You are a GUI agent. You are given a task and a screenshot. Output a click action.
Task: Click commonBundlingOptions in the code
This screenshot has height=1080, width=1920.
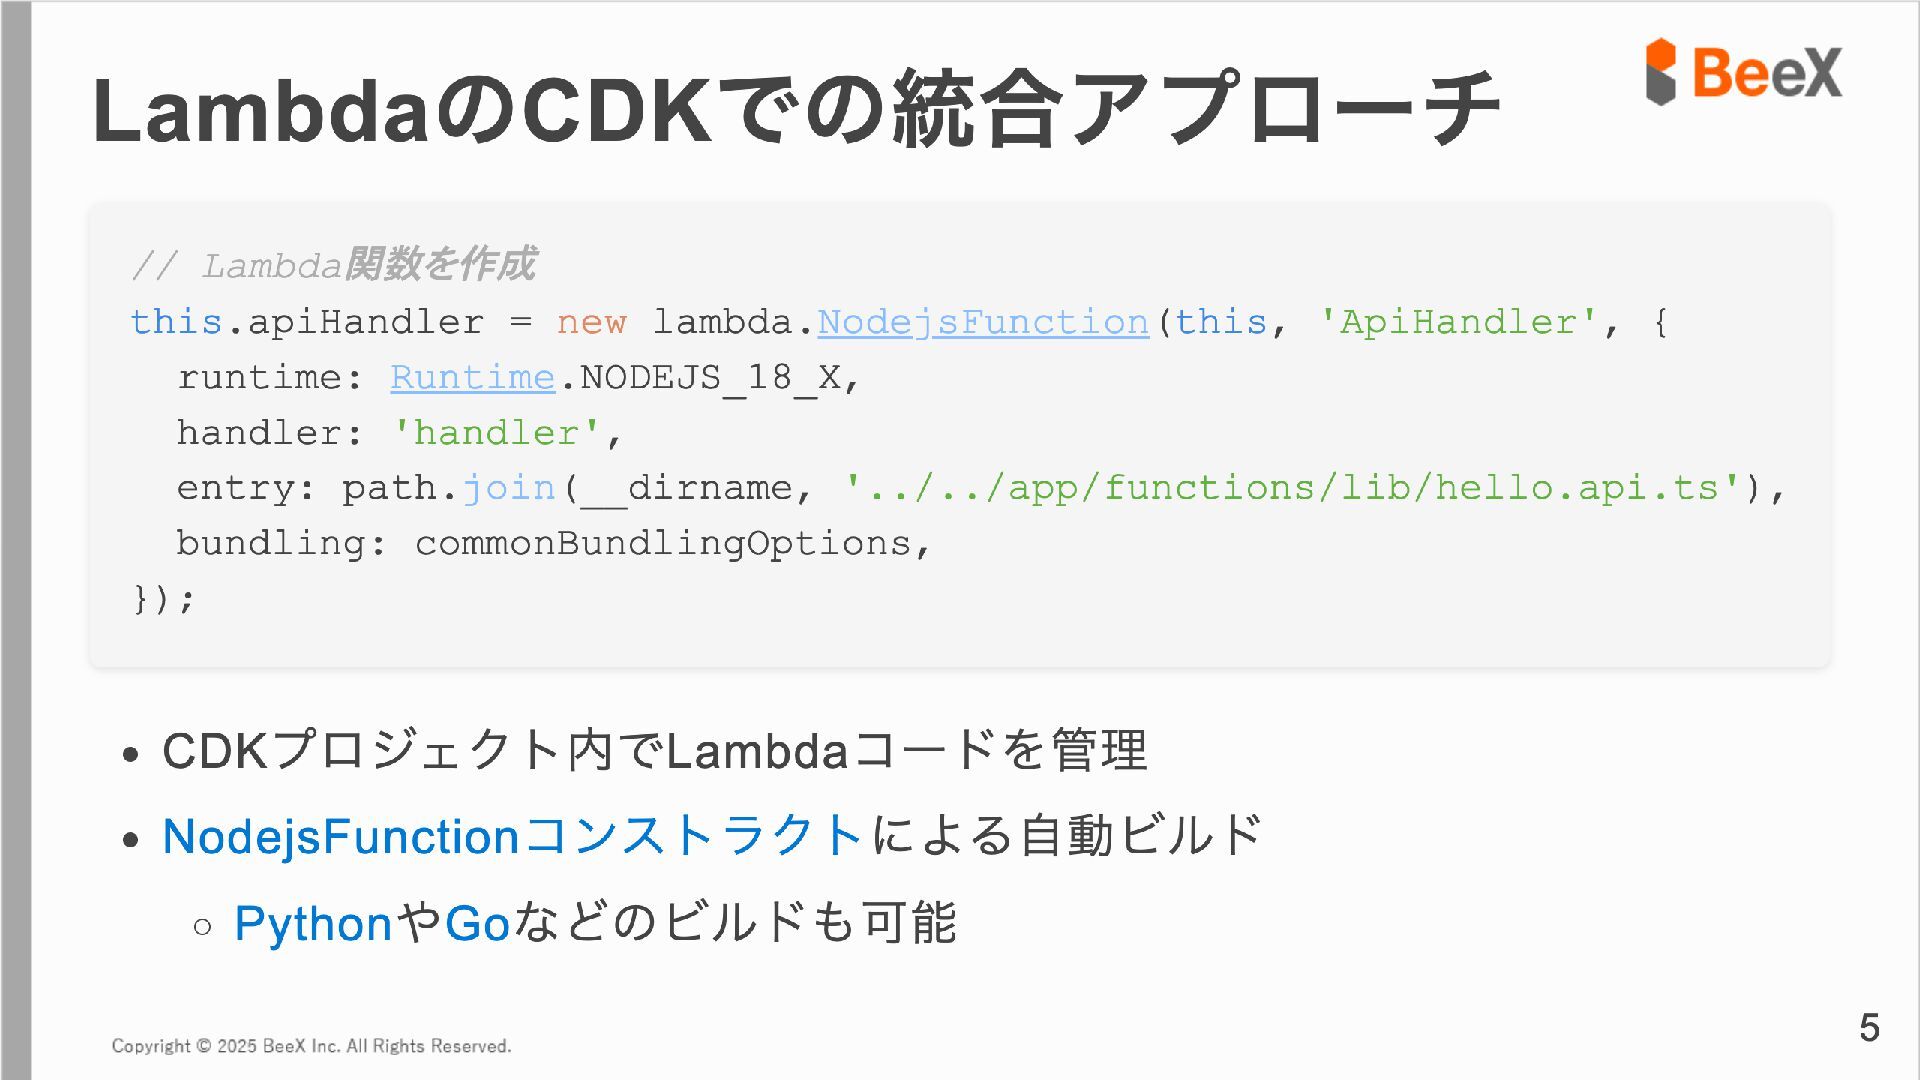pyautogui.click(x=662, y=543)
